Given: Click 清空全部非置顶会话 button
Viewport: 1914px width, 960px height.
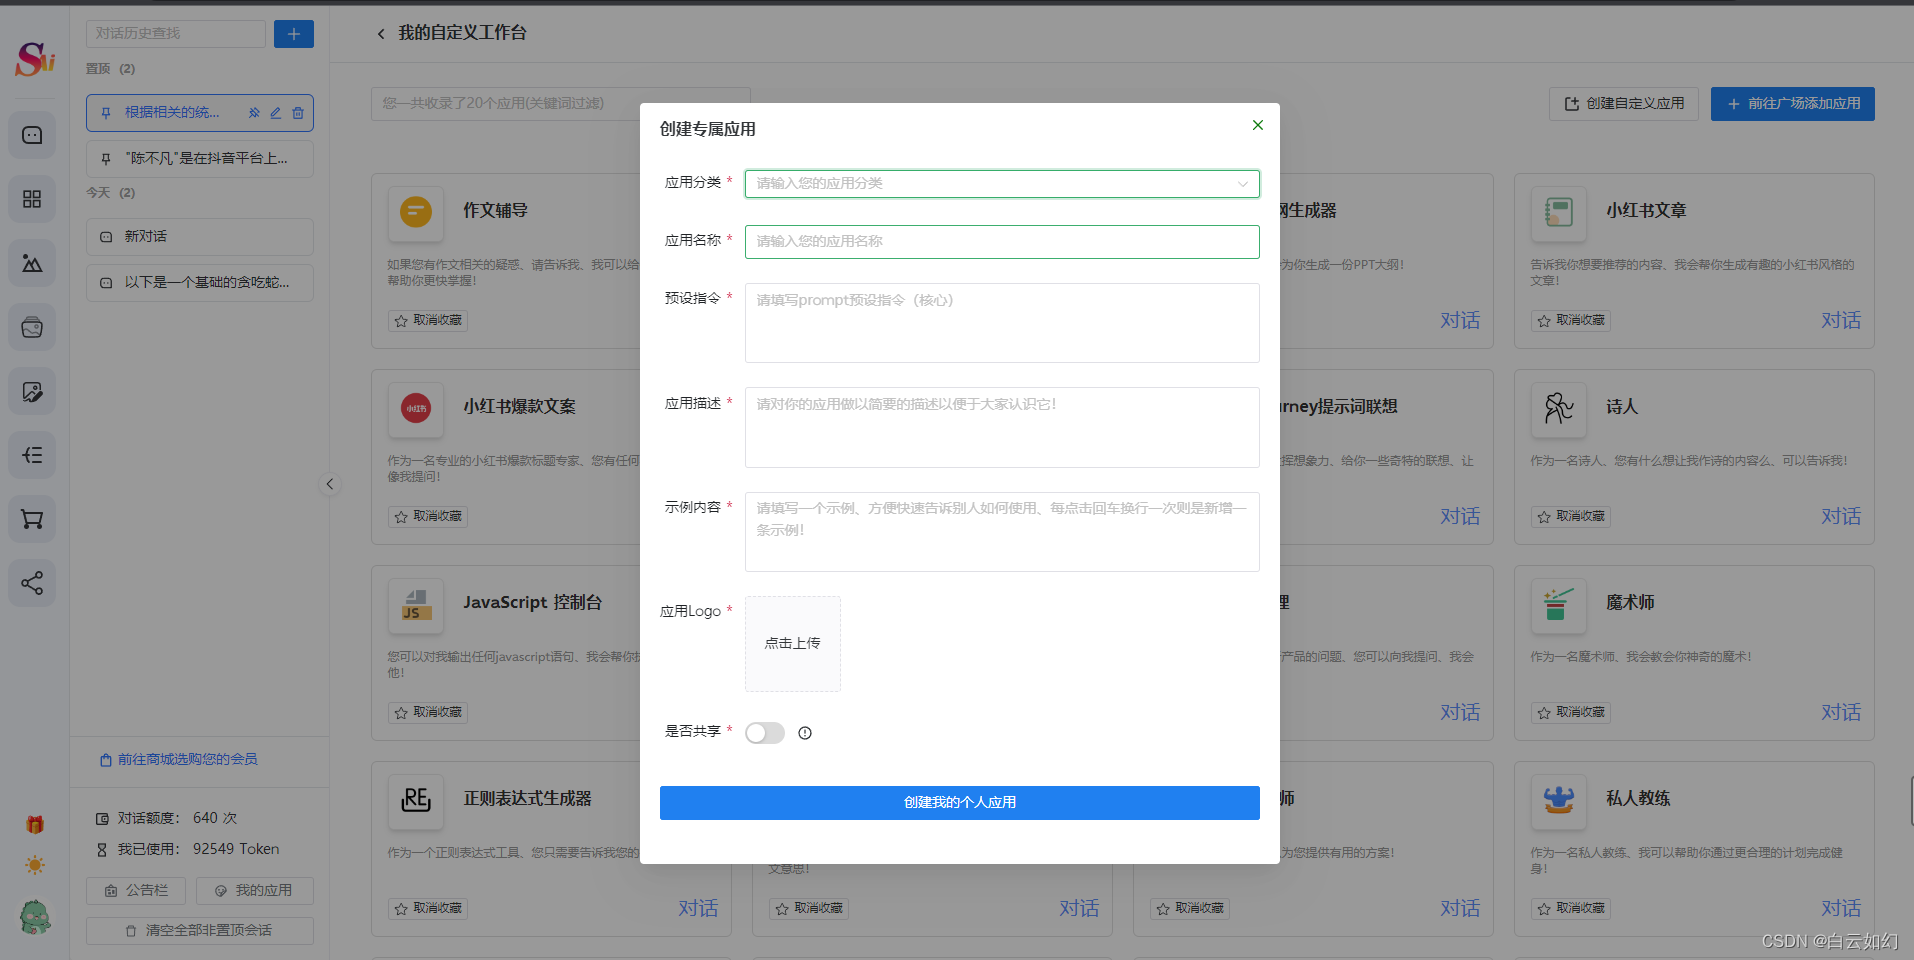Looking at the screenshot, I should [x=200, y=931].
